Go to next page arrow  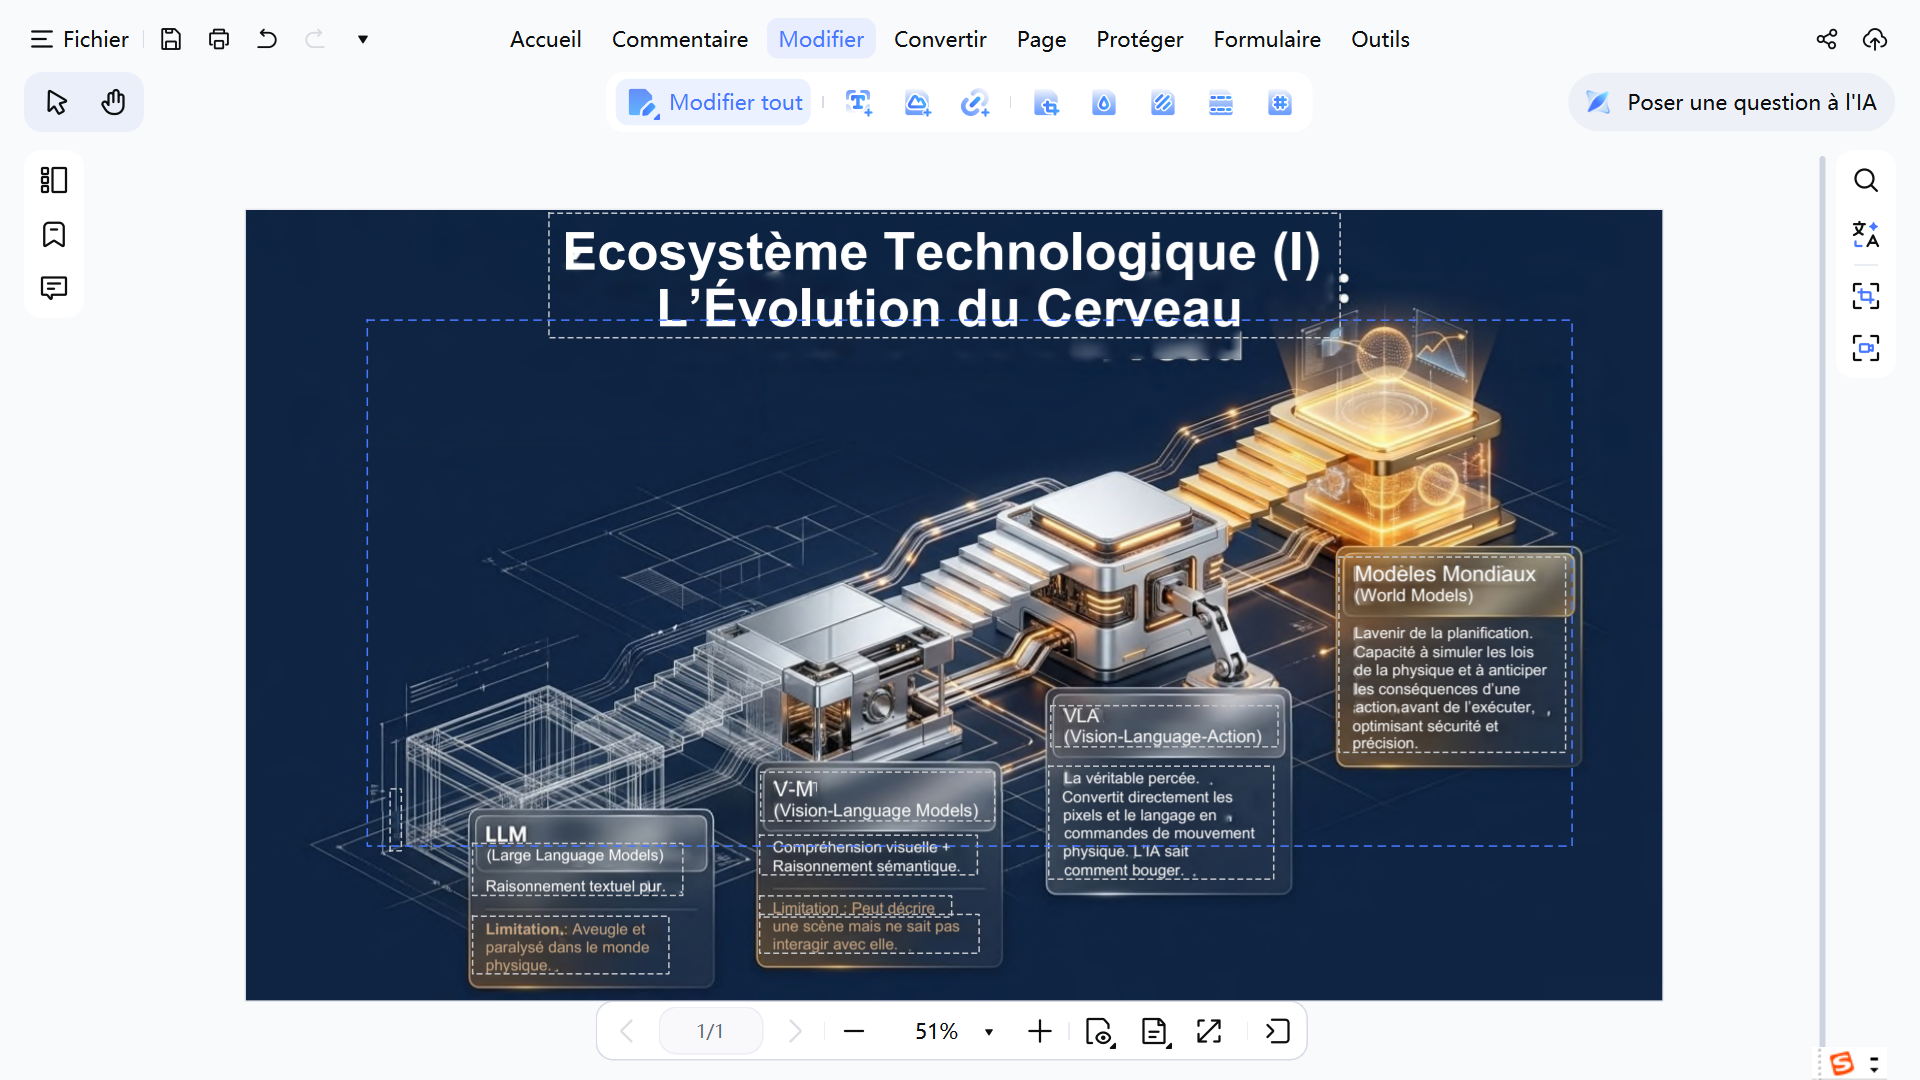click(x=795, y=1031)
